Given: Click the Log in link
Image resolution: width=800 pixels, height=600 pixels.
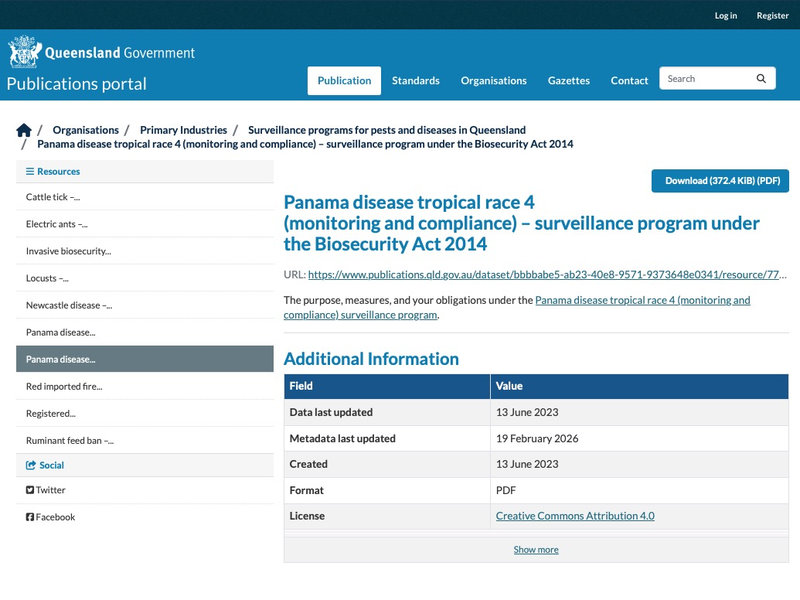Looking at the screenshot, I should point(726,15).
